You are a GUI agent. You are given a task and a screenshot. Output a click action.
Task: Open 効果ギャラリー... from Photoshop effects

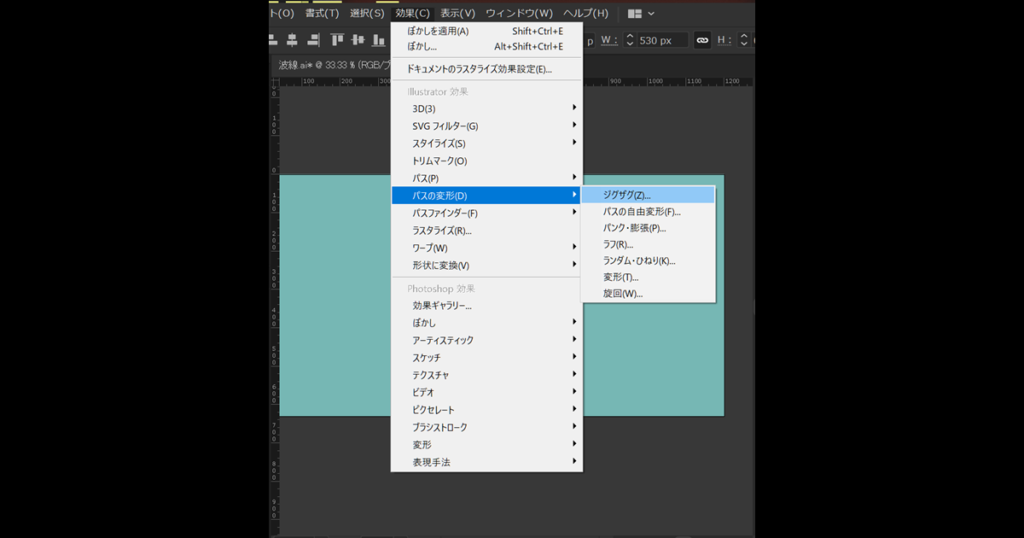442,305
